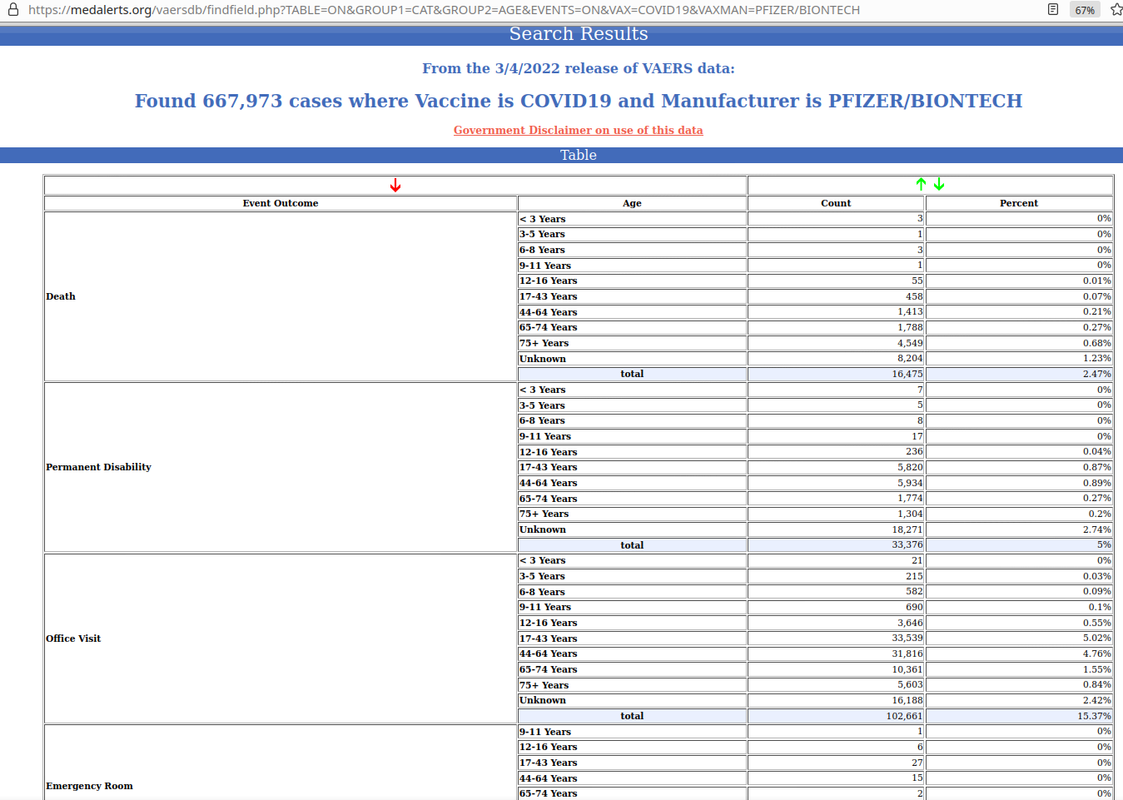Screen dimensions: 1123x800
Task: Click Death count 16,475 total
Action: point(836,374)
